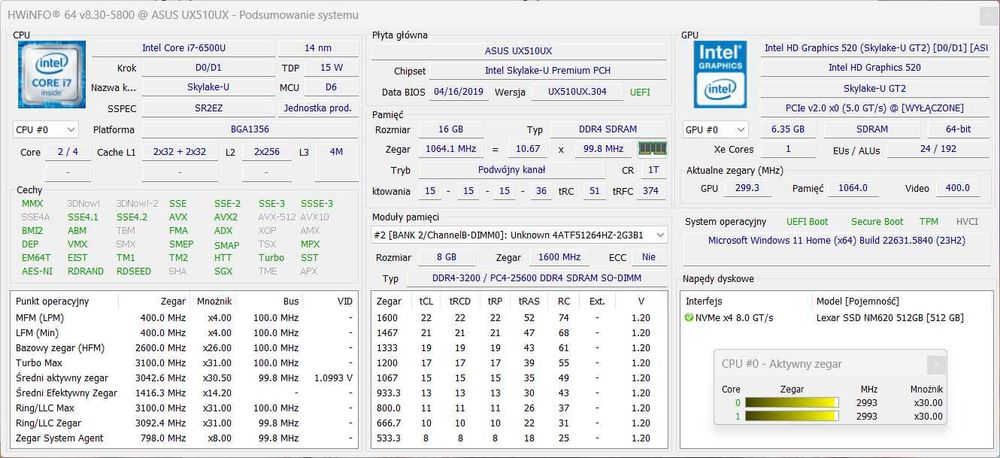
Task: Click the ASUS UX510UX motherboard field
Action: coord(518,51)
